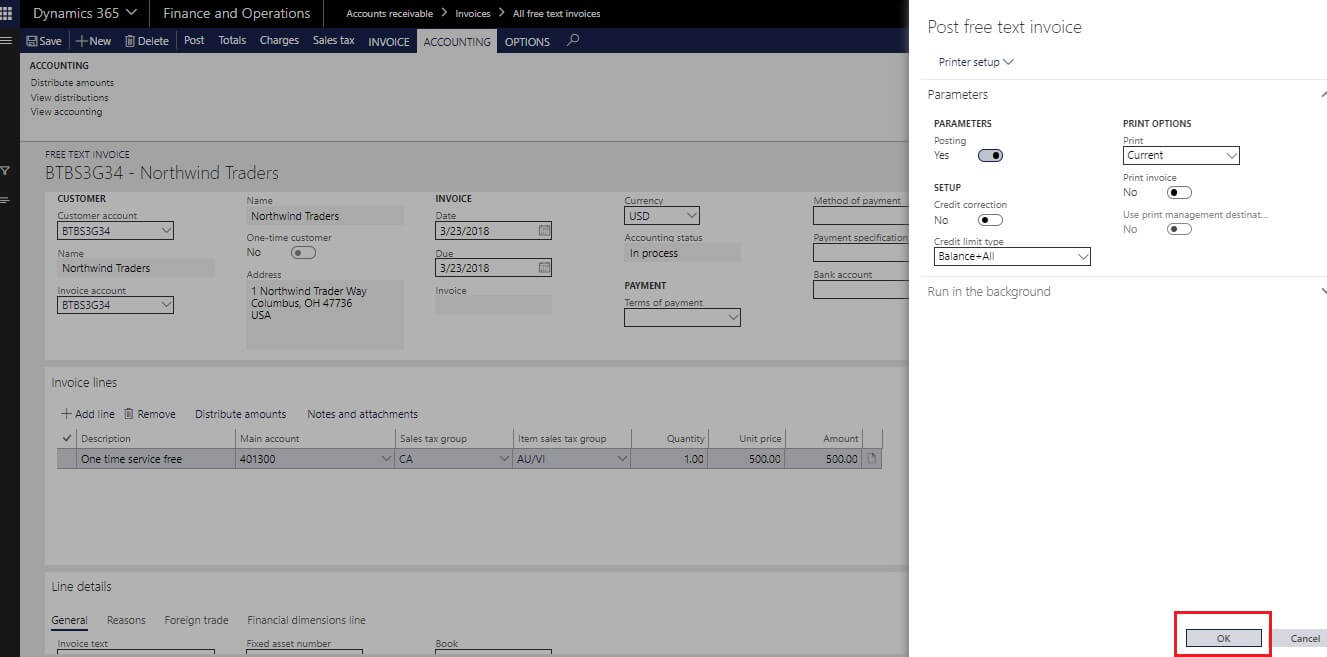Create a new invoice with the New button
The height and width of the screenshot is (657, 1327).
click(94, 41)
